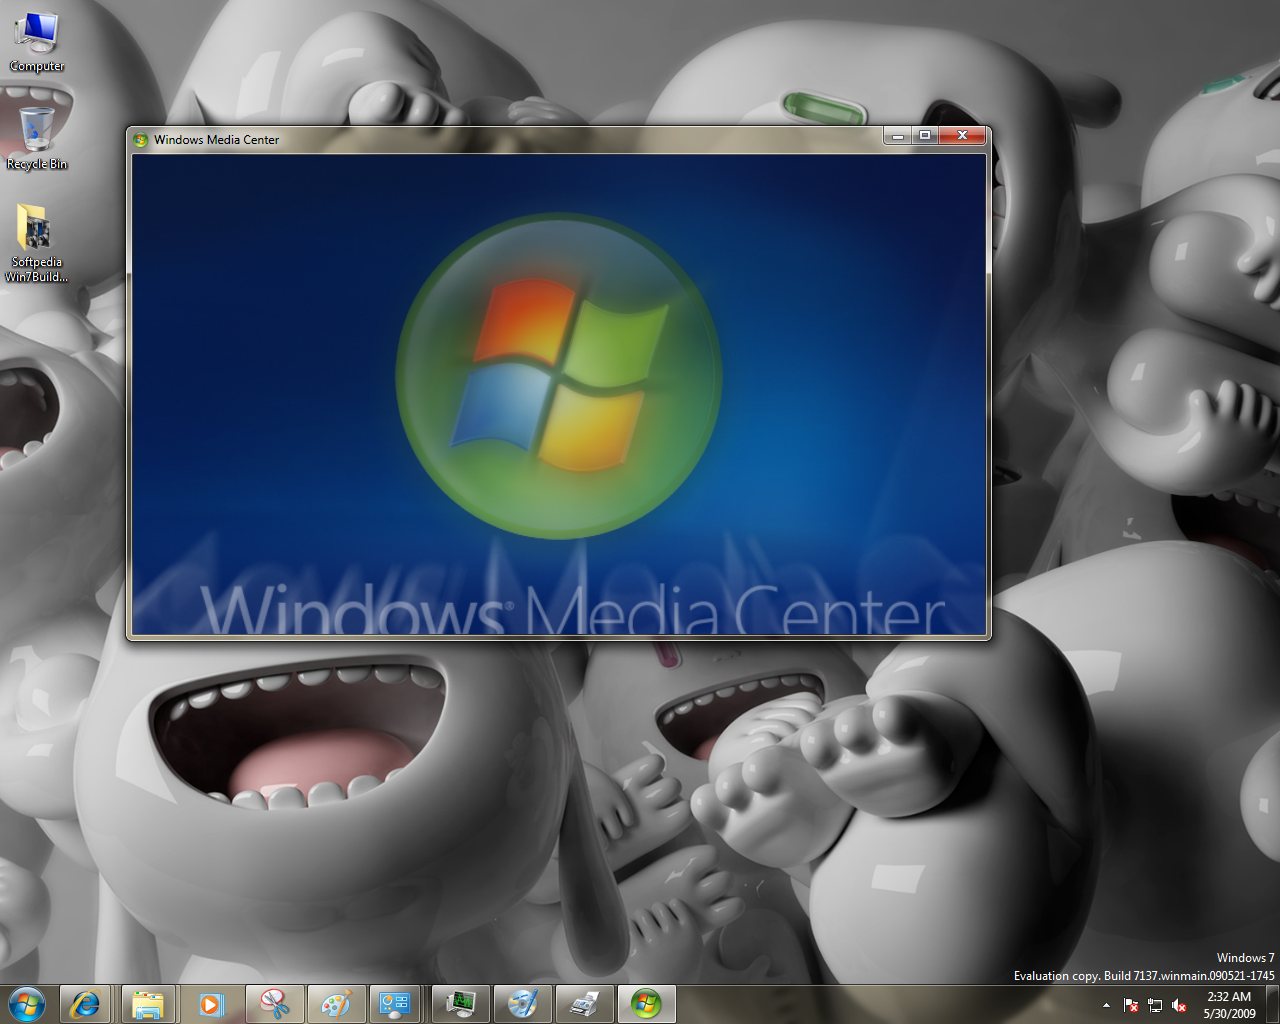This screenshot has width=1280, height=1024.
Task: Show hidden tray icons arrow
Action: tap(1106, 1005)
